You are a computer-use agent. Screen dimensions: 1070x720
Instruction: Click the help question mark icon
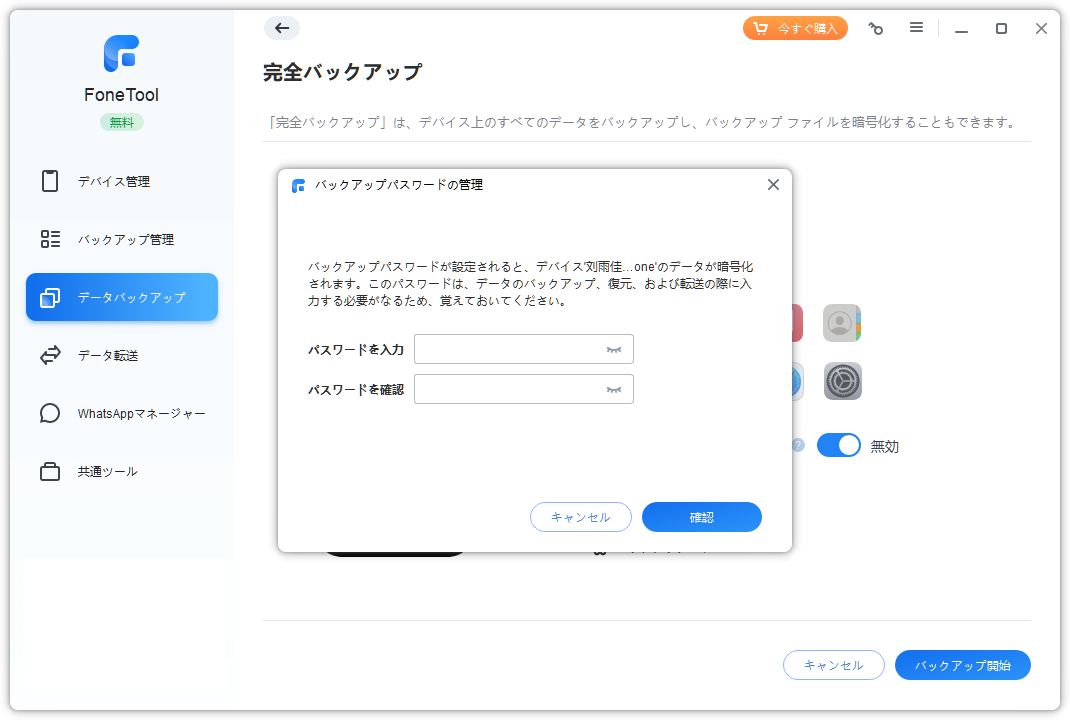[798, 445]
